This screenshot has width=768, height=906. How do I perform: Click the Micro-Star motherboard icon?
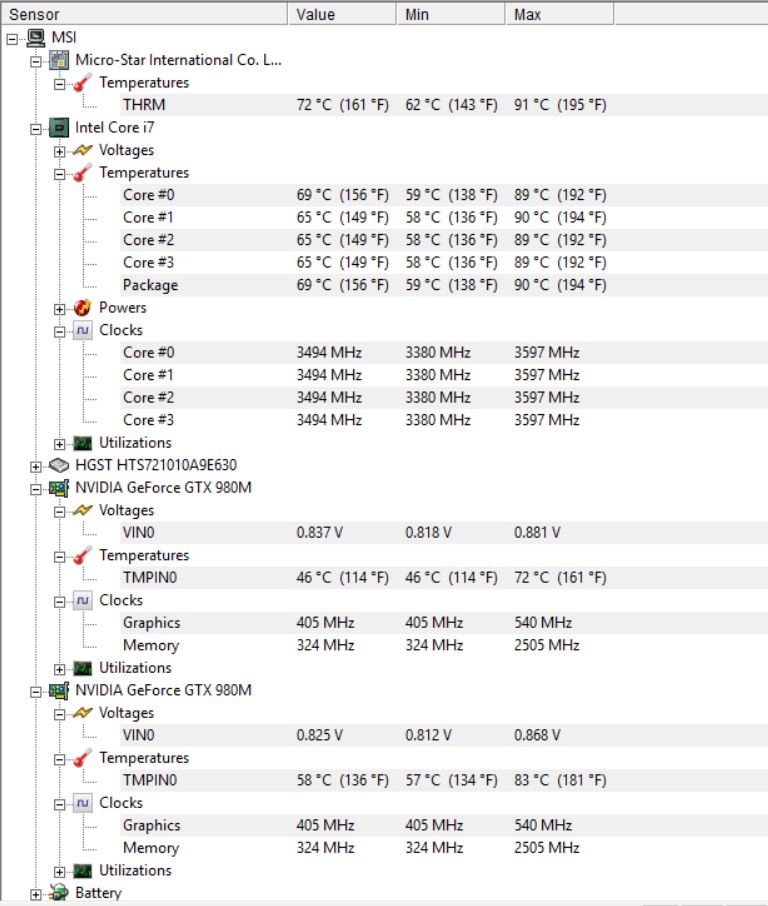pyautogui.click(x=59, y=60)
